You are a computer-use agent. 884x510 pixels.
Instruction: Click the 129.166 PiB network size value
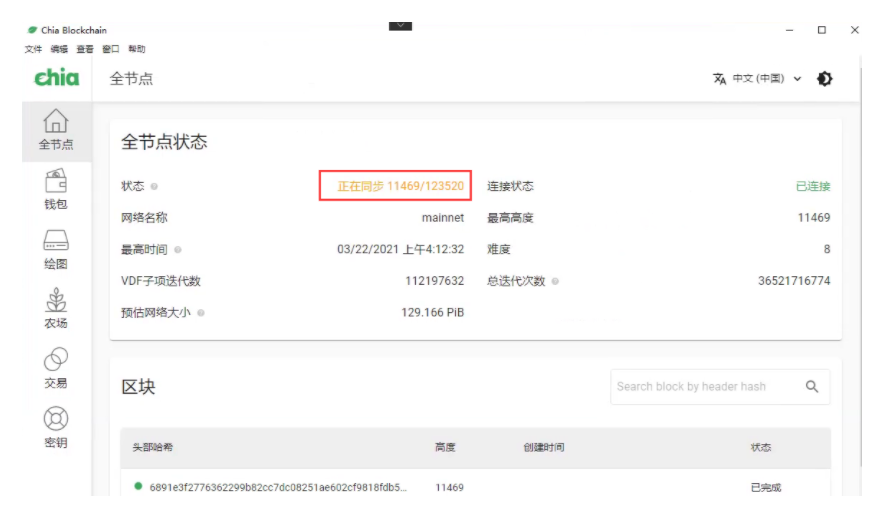[x=432, y=313]
